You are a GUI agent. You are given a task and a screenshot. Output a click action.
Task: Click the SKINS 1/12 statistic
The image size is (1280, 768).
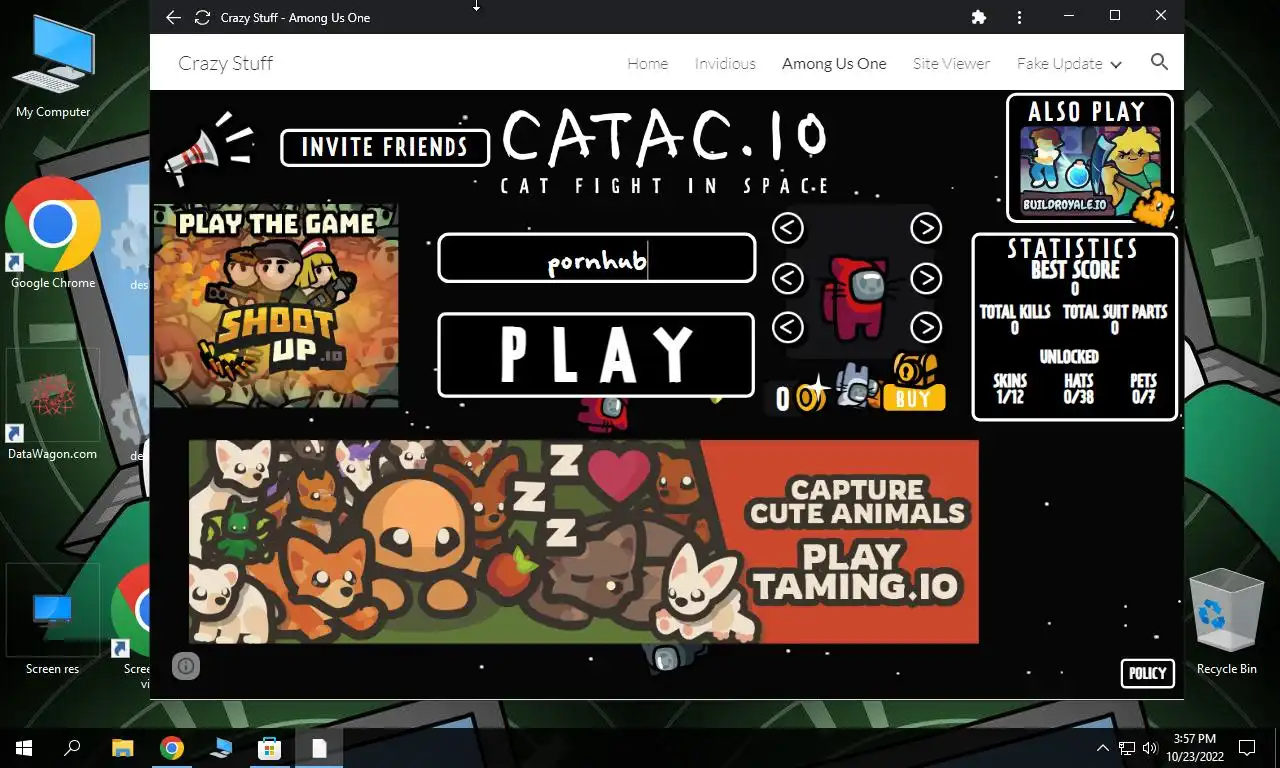pos(1010,389)
